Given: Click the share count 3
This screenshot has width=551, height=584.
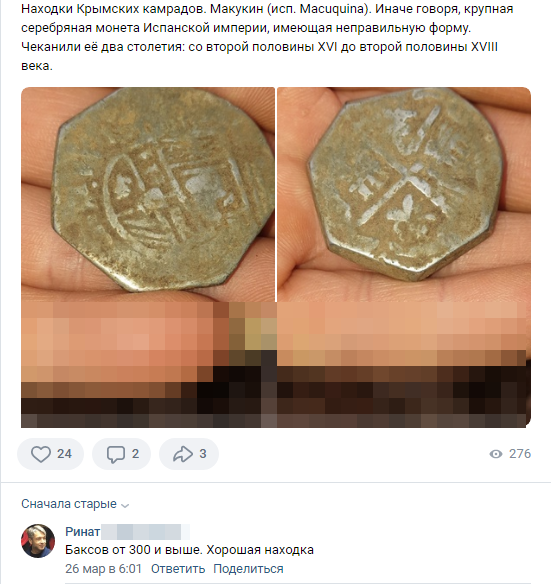Looking at the screenshot, I should [203, 454].
